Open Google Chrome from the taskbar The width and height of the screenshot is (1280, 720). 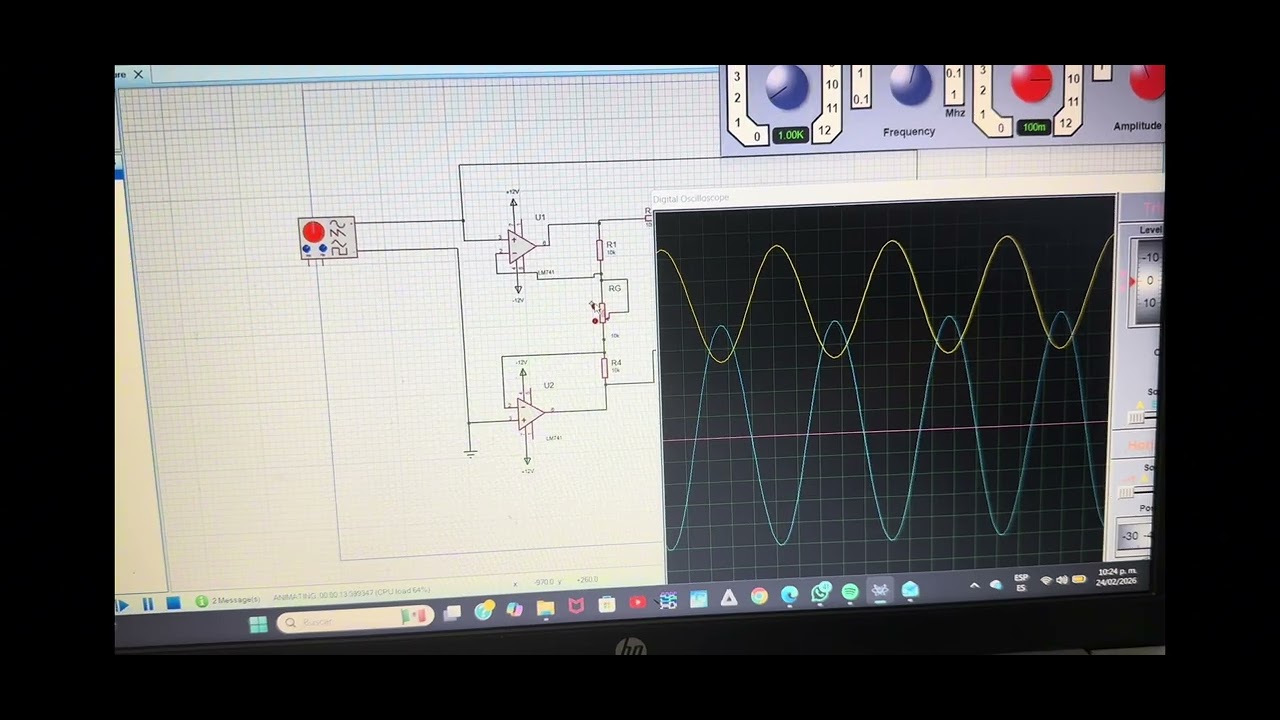759,596
